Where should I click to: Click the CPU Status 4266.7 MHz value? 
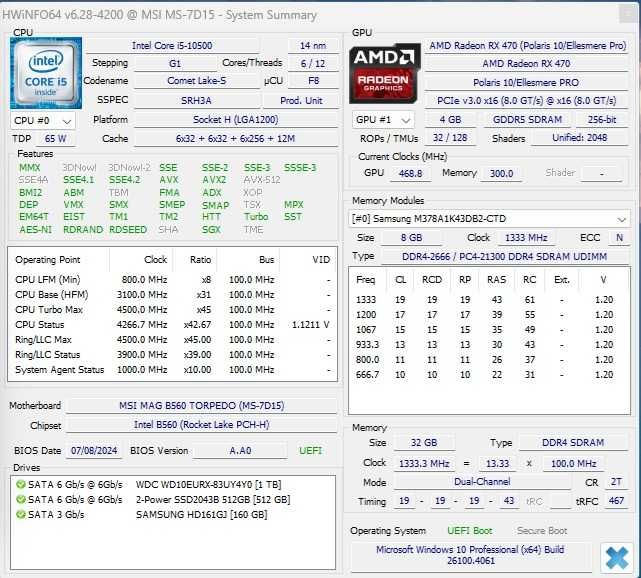coord(142,325)
